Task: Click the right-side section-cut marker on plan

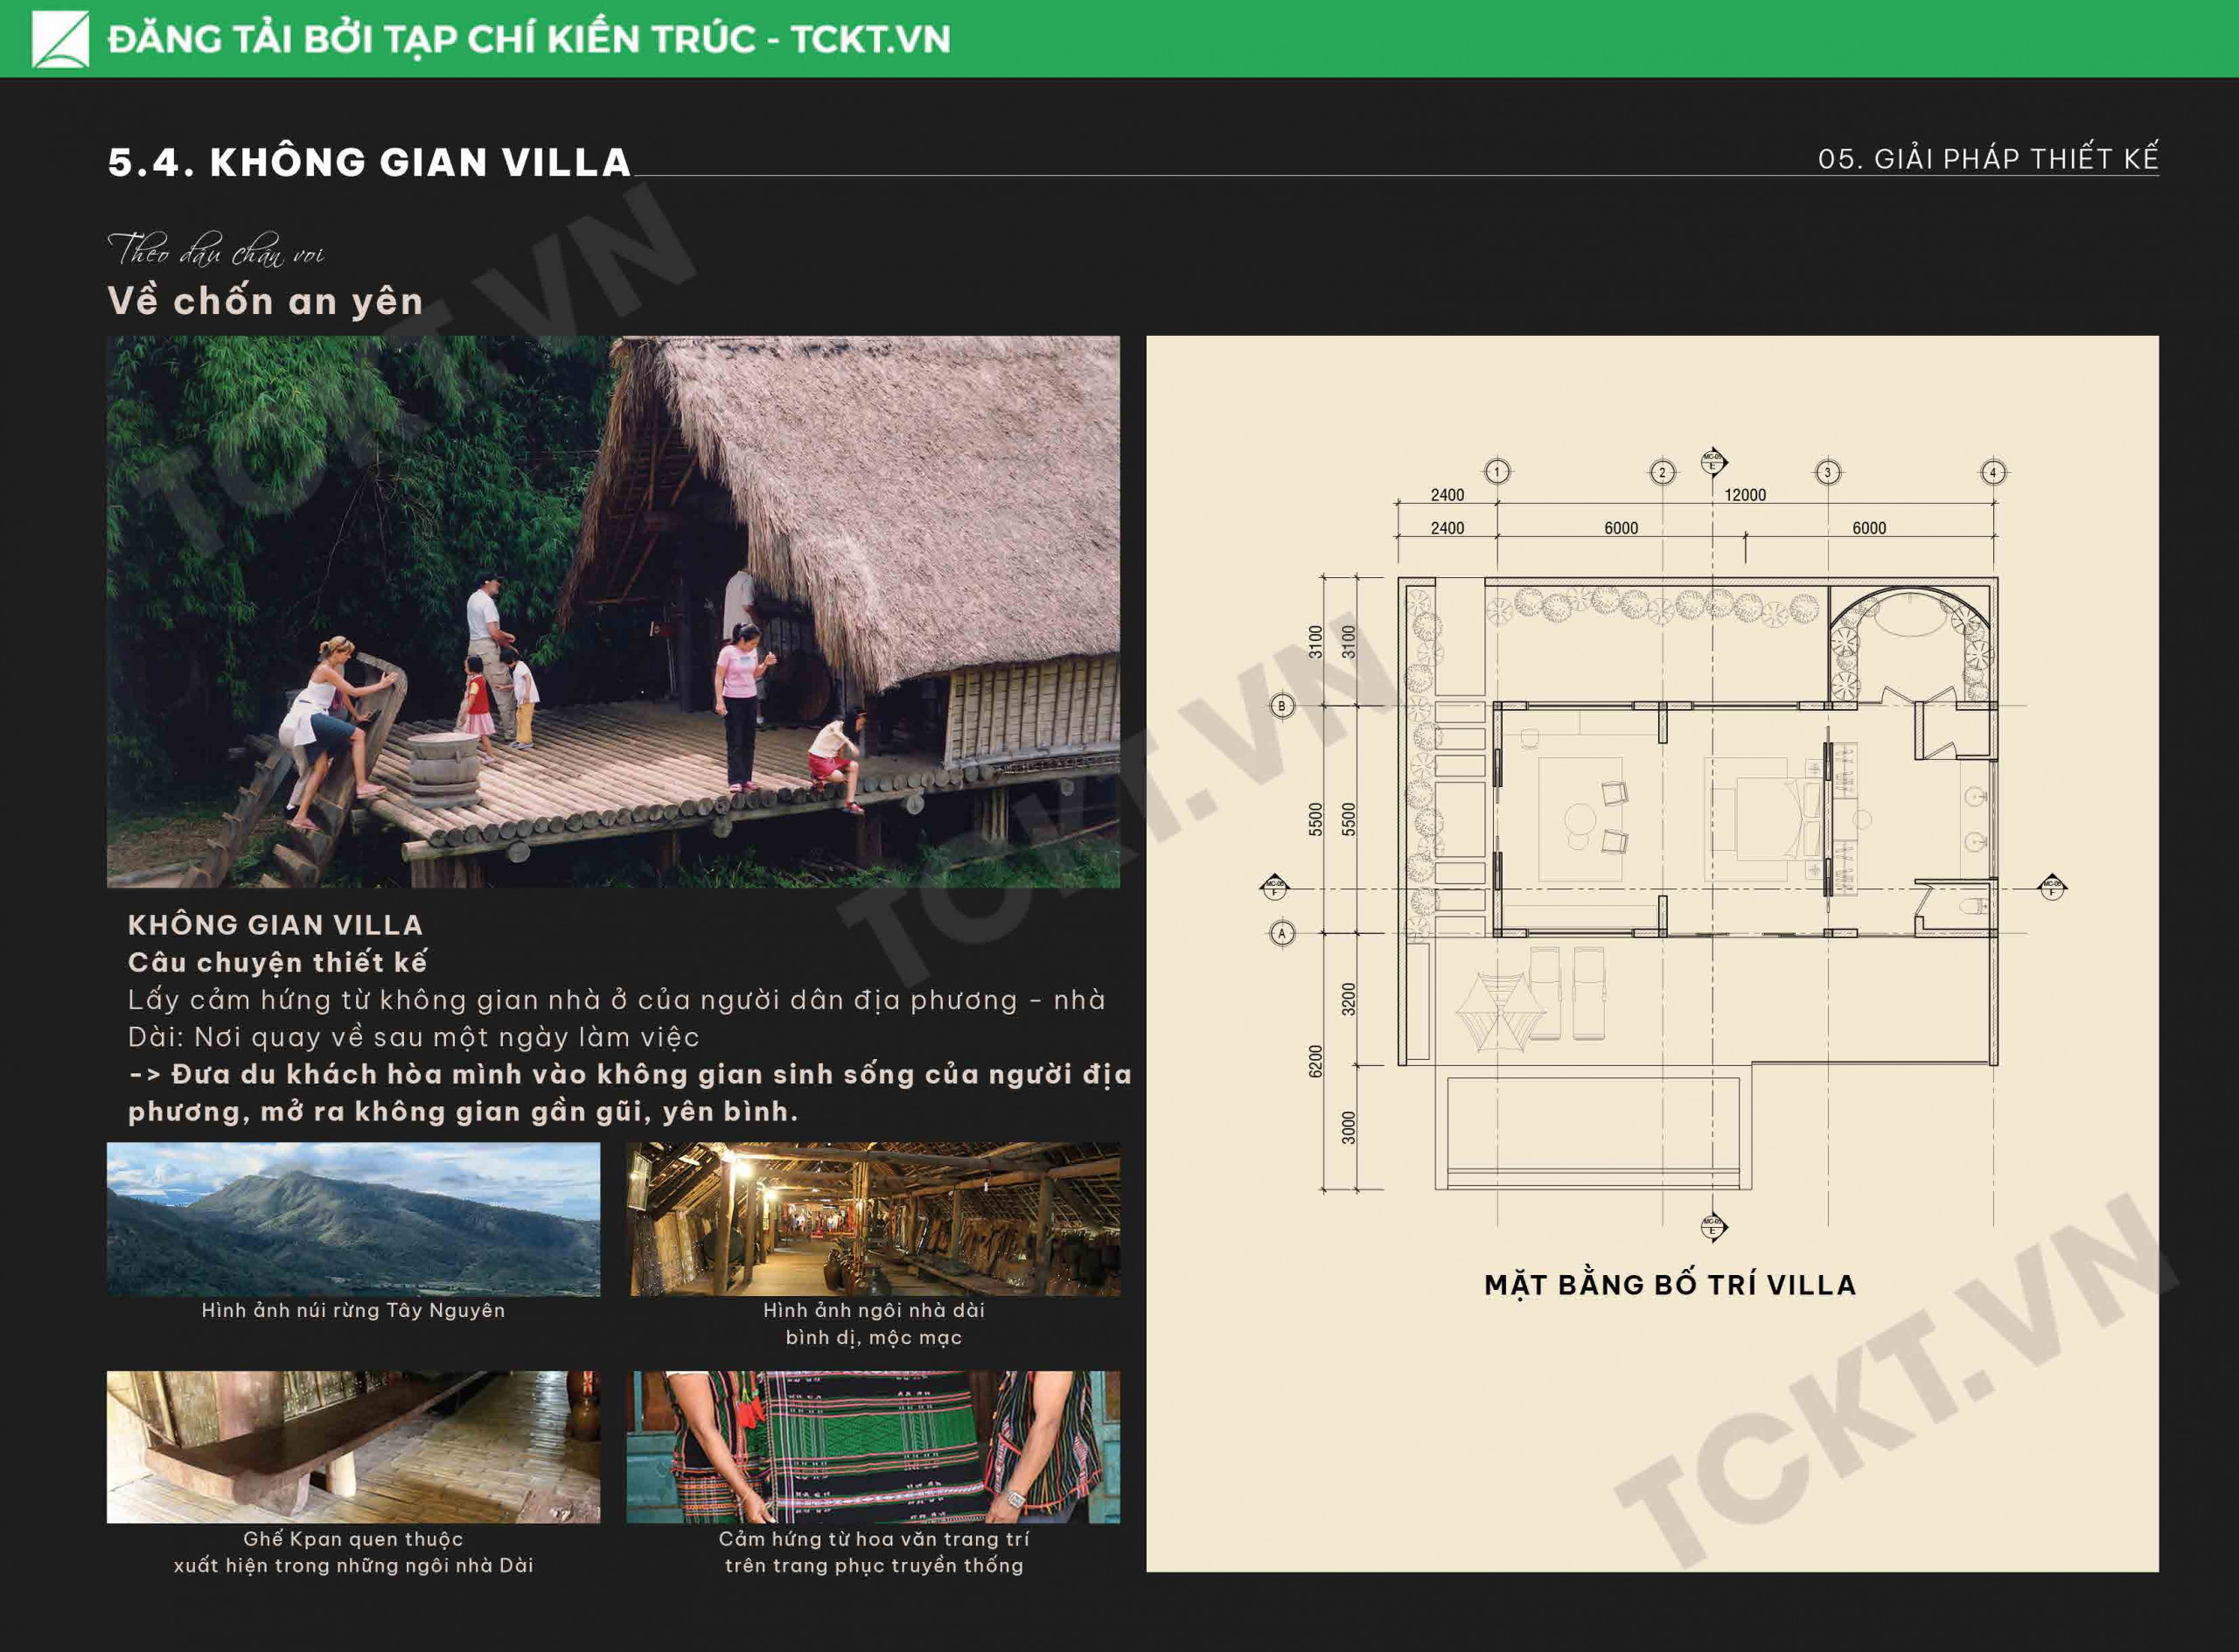Action: point(2052,886)
